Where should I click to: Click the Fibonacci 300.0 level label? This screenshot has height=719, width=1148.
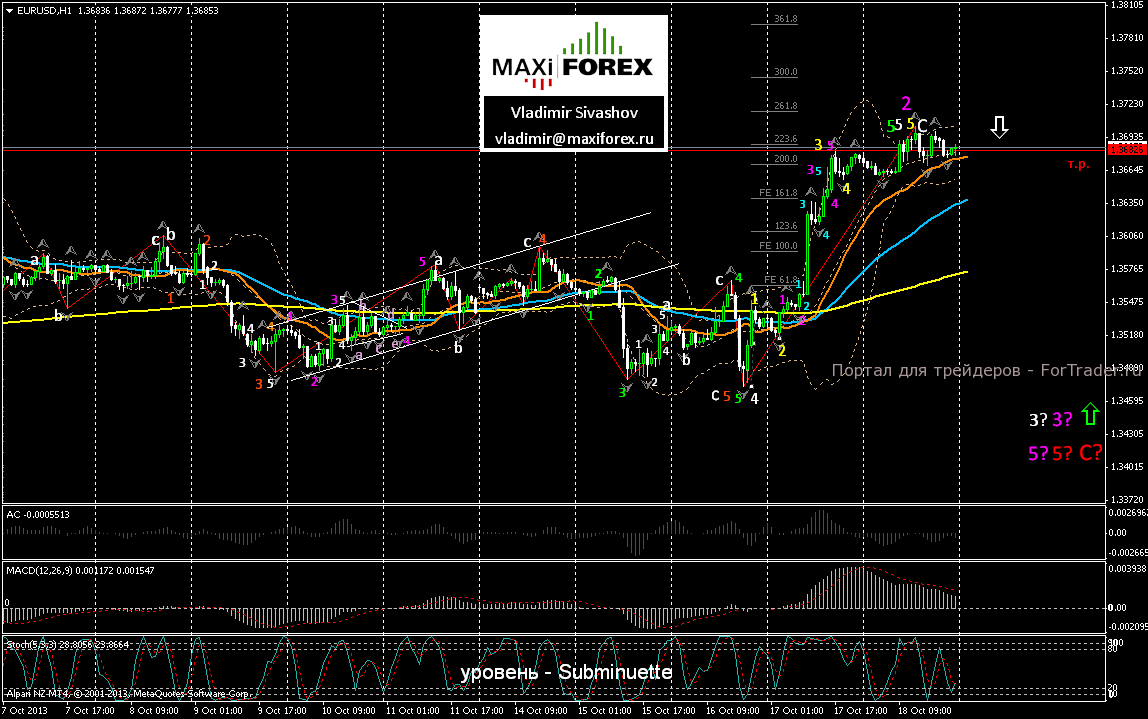786,72
